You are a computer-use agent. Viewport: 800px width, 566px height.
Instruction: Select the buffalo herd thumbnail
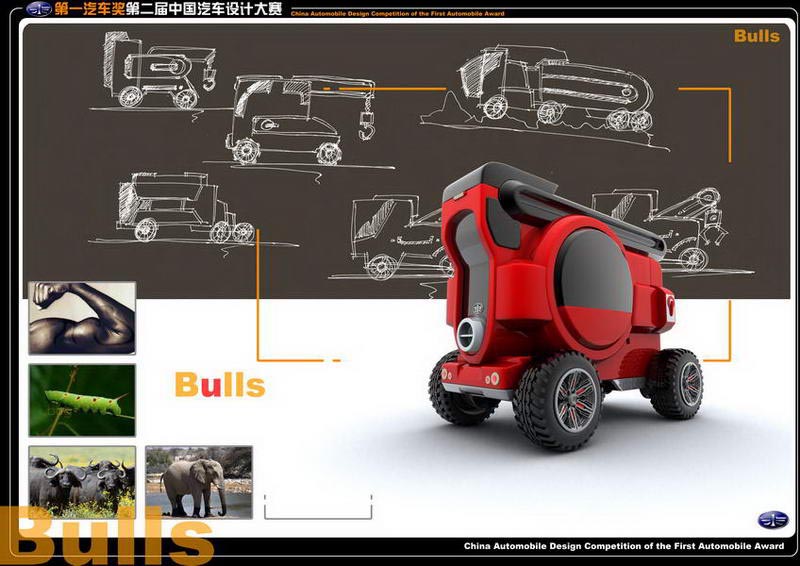click(x=81, y=481)
